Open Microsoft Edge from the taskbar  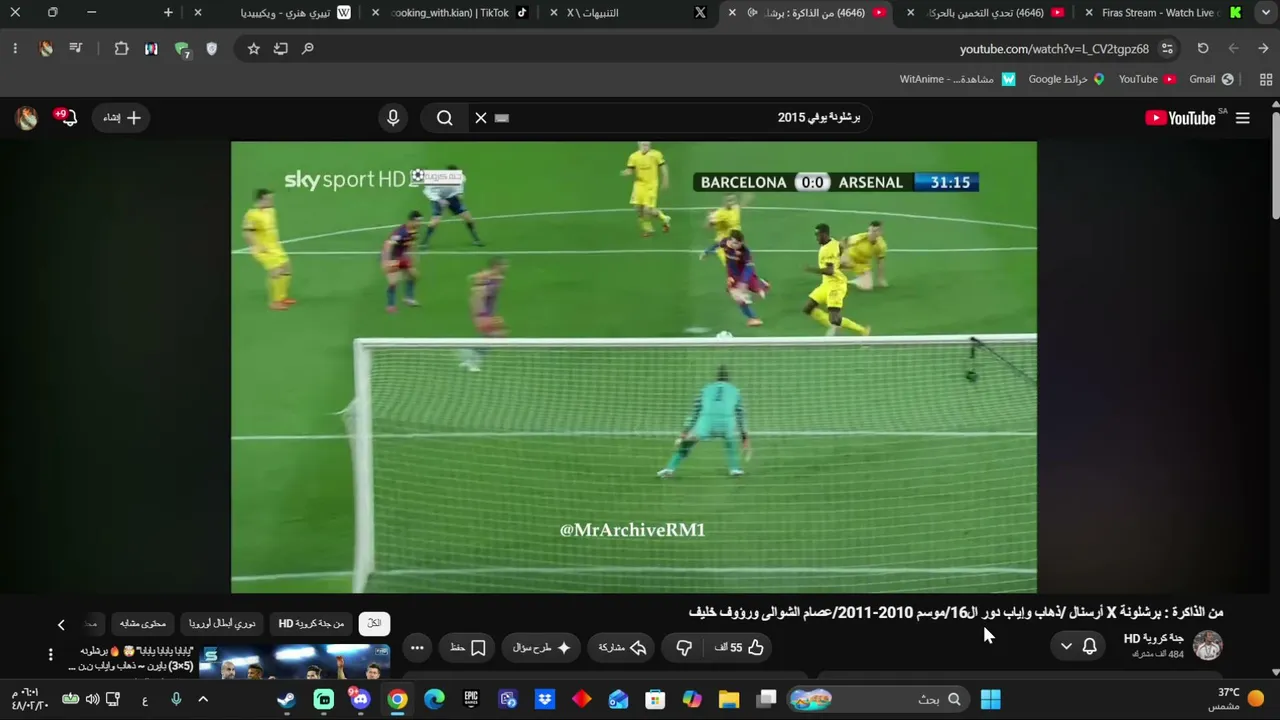tap(434, 699)
